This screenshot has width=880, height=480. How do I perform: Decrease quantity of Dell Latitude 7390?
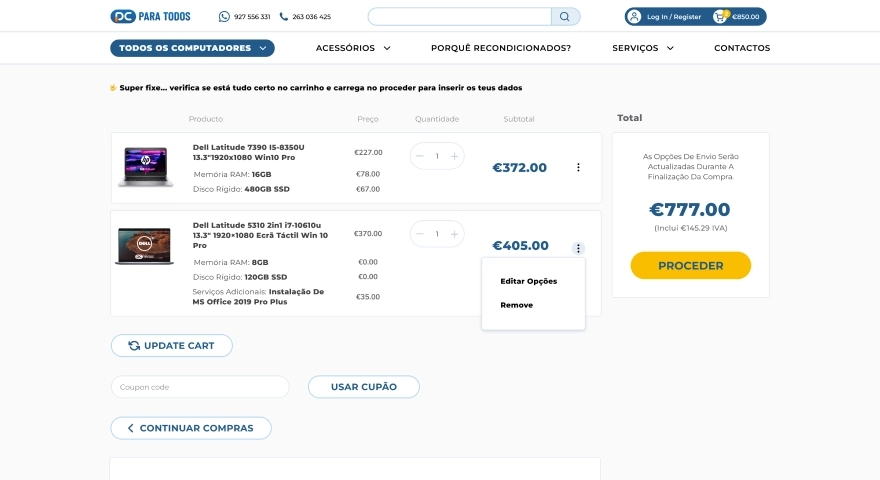420,156
